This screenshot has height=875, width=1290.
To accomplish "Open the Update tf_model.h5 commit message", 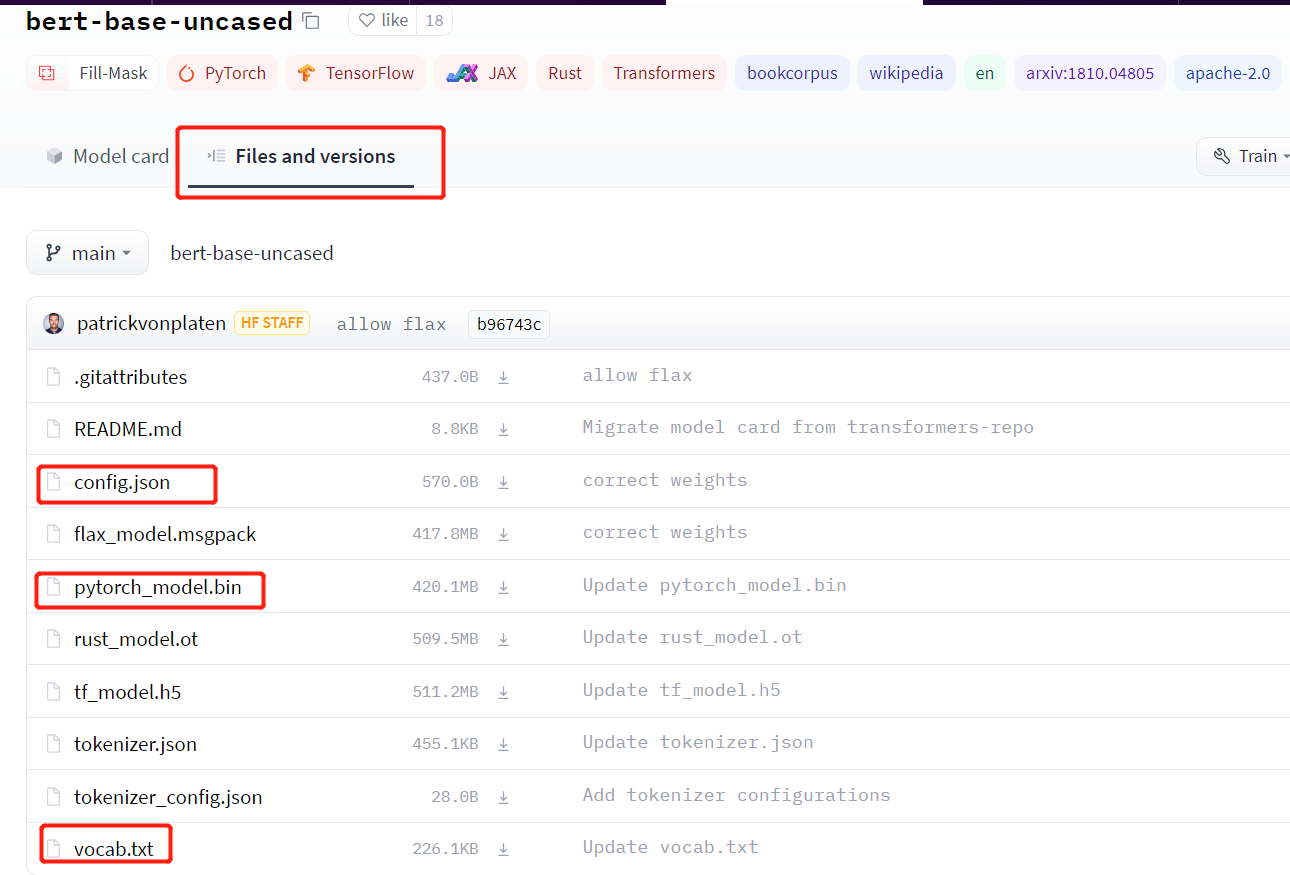I will tap(681, 690).
